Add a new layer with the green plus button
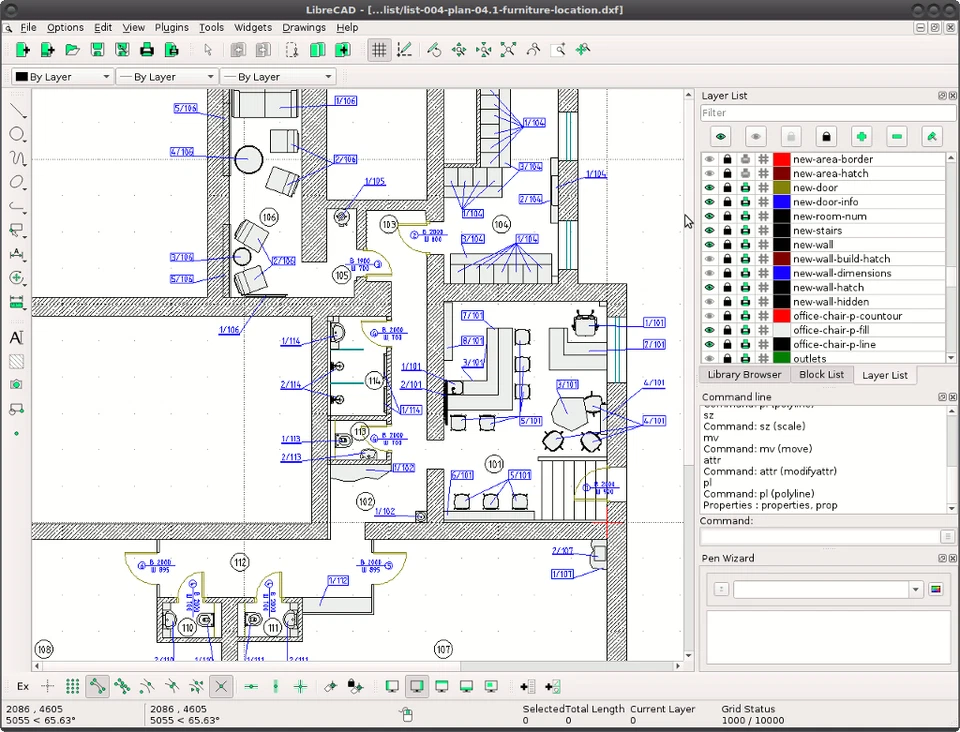This screenshot has height=732, width=960. [x=862, y=136]
